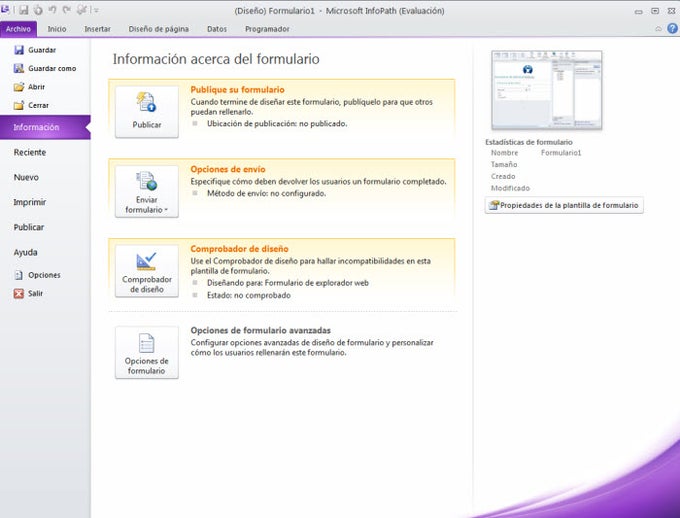Image resolution: width=680 pixels, height=518 pixels.
Task: Click the Abrir folder icon
Action: pos(19,87)
